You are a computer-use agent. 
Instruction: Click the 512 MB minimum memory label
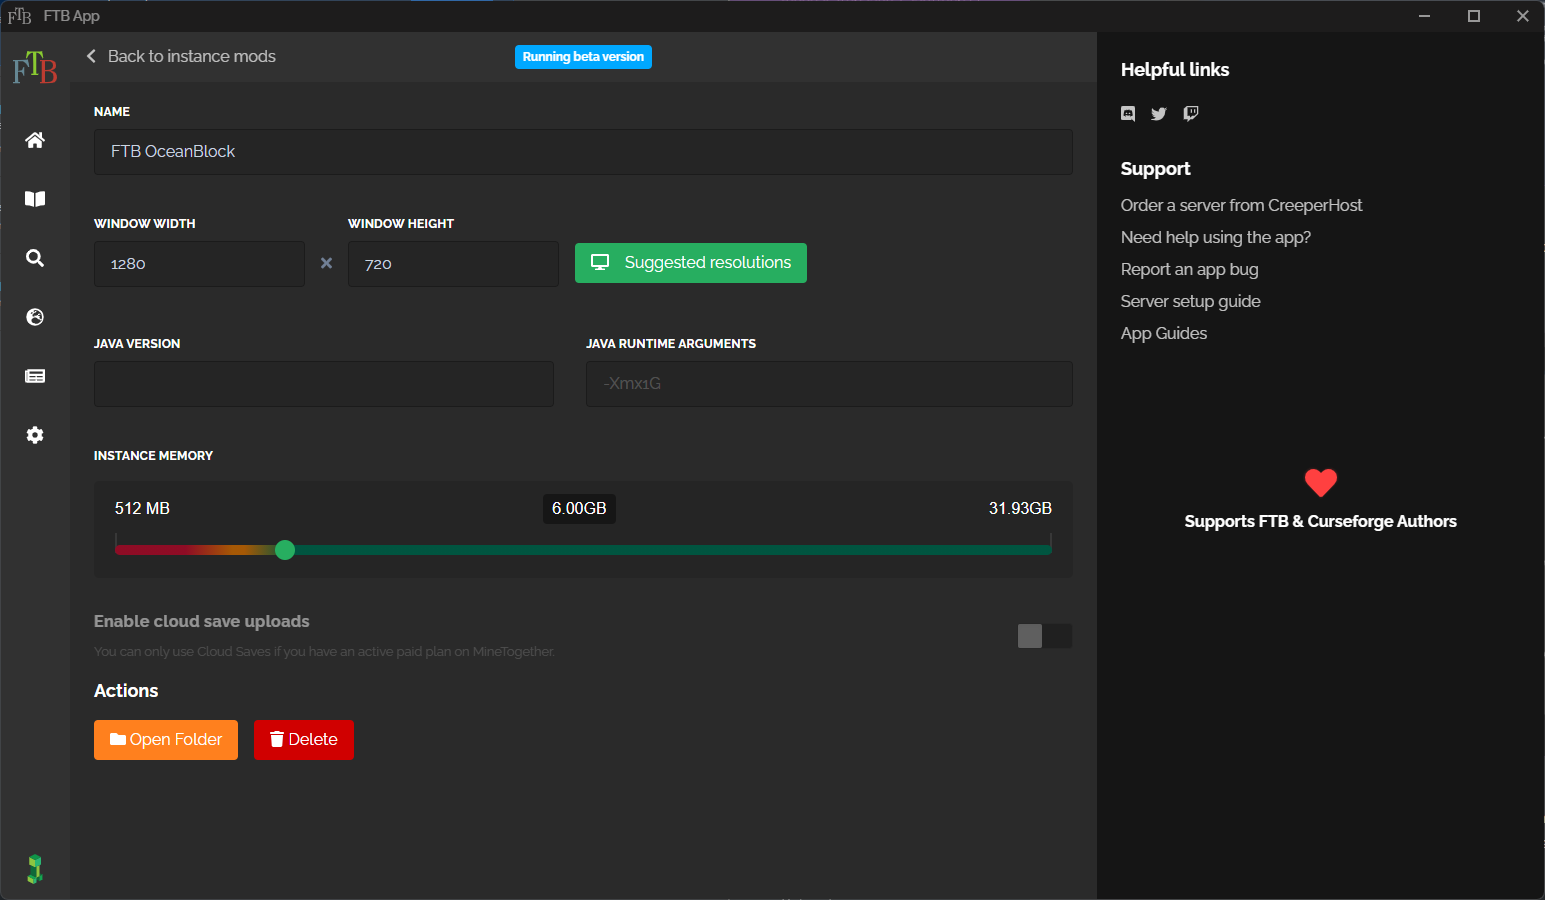142,508
